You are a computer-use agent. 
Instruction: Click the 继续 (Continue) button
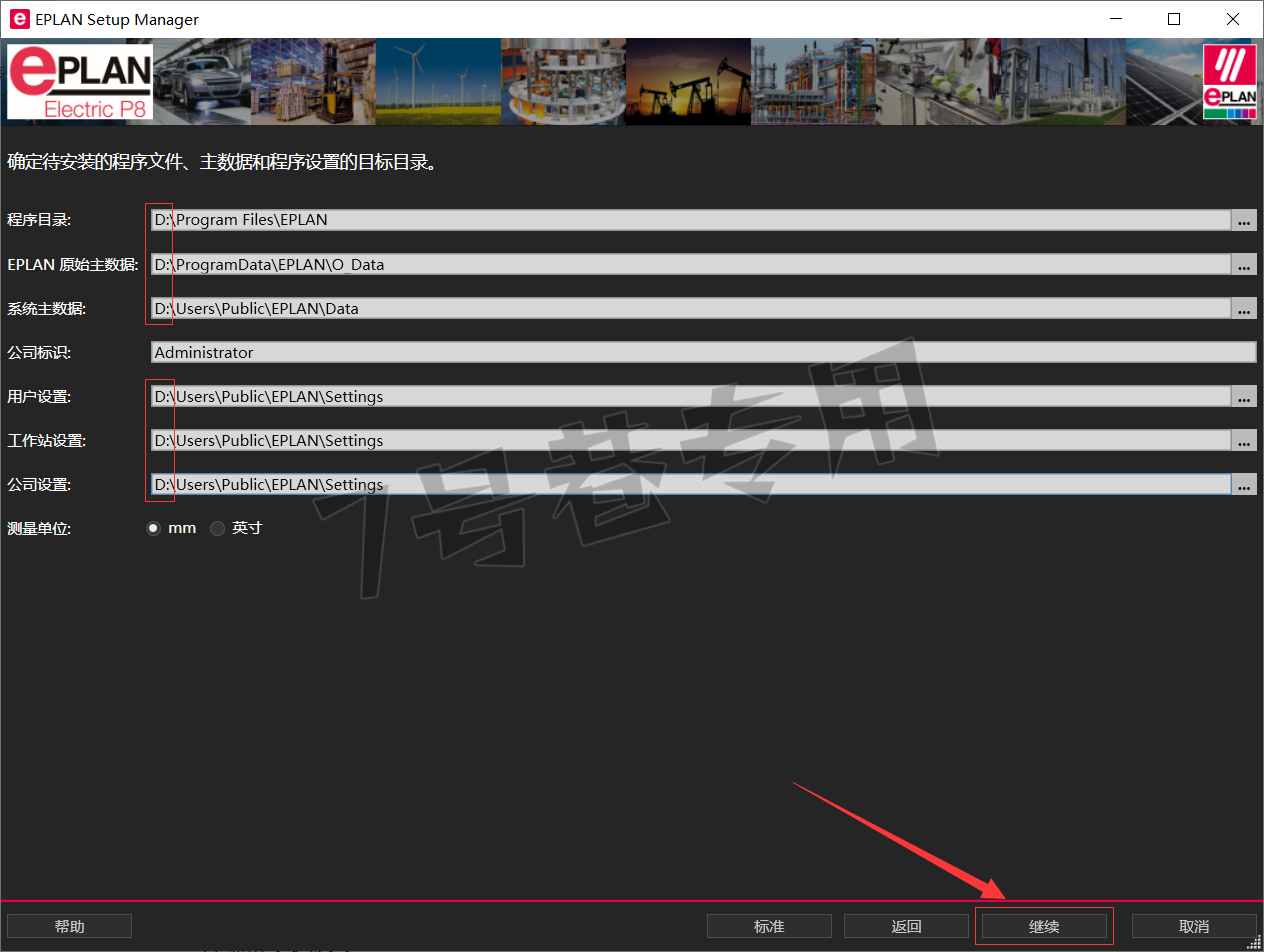point(1044,926)
